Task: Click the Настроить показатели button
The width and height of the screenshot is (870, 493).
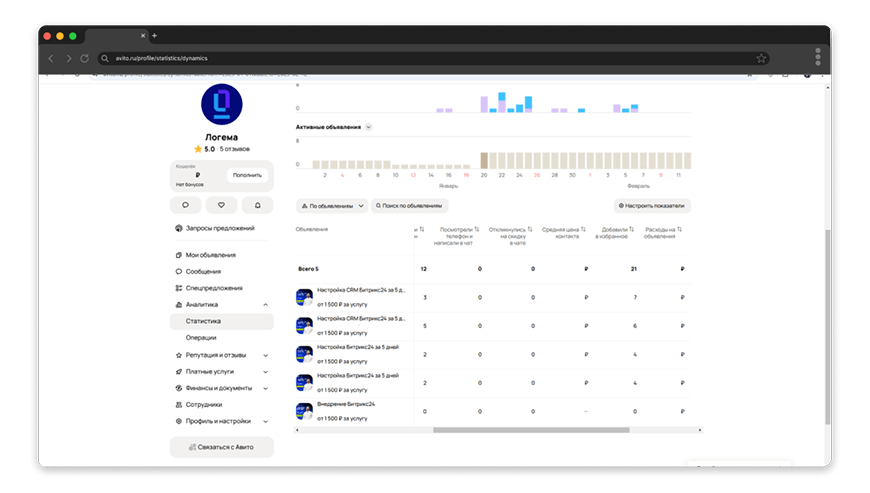Action: click(652, 206)
